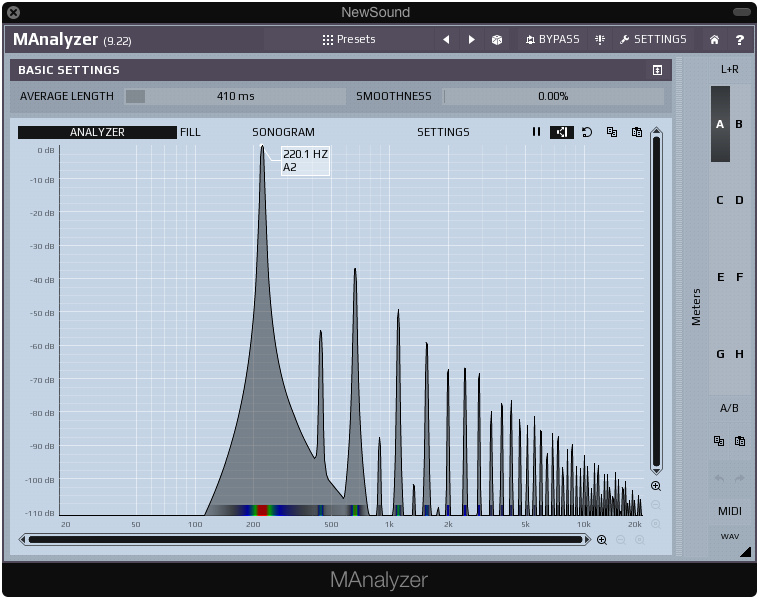
Task: Copy the analyzer graph using the copy icon
Action: [x=612, y=132]
